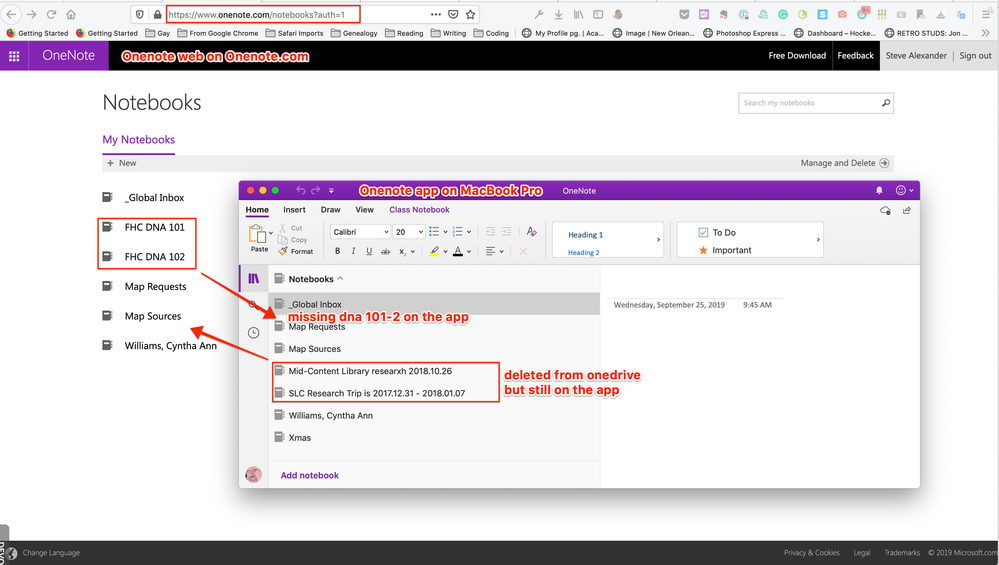This screenshot has height=565, width=999.
Task: Click the paragraph alignment icon
Action: 490,252
